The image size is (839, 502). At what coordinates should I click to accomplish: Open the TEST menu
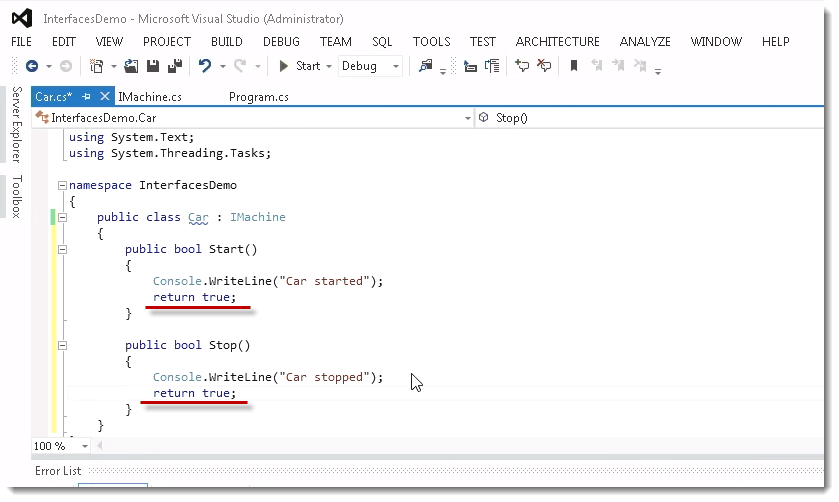[x=483, y=42]
